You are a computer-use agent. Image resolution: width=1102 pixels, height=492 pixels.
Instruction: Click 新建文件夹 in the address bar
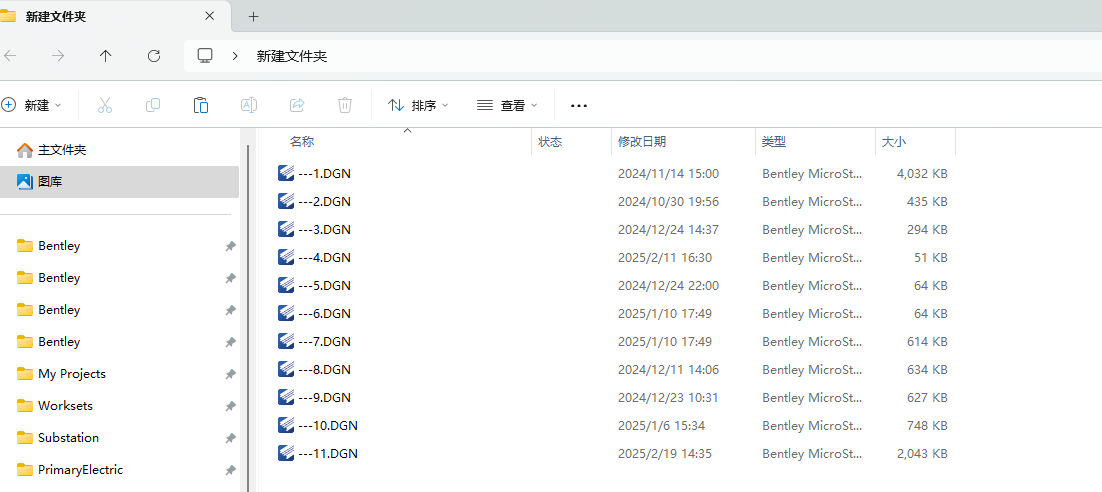pos(292,56)
